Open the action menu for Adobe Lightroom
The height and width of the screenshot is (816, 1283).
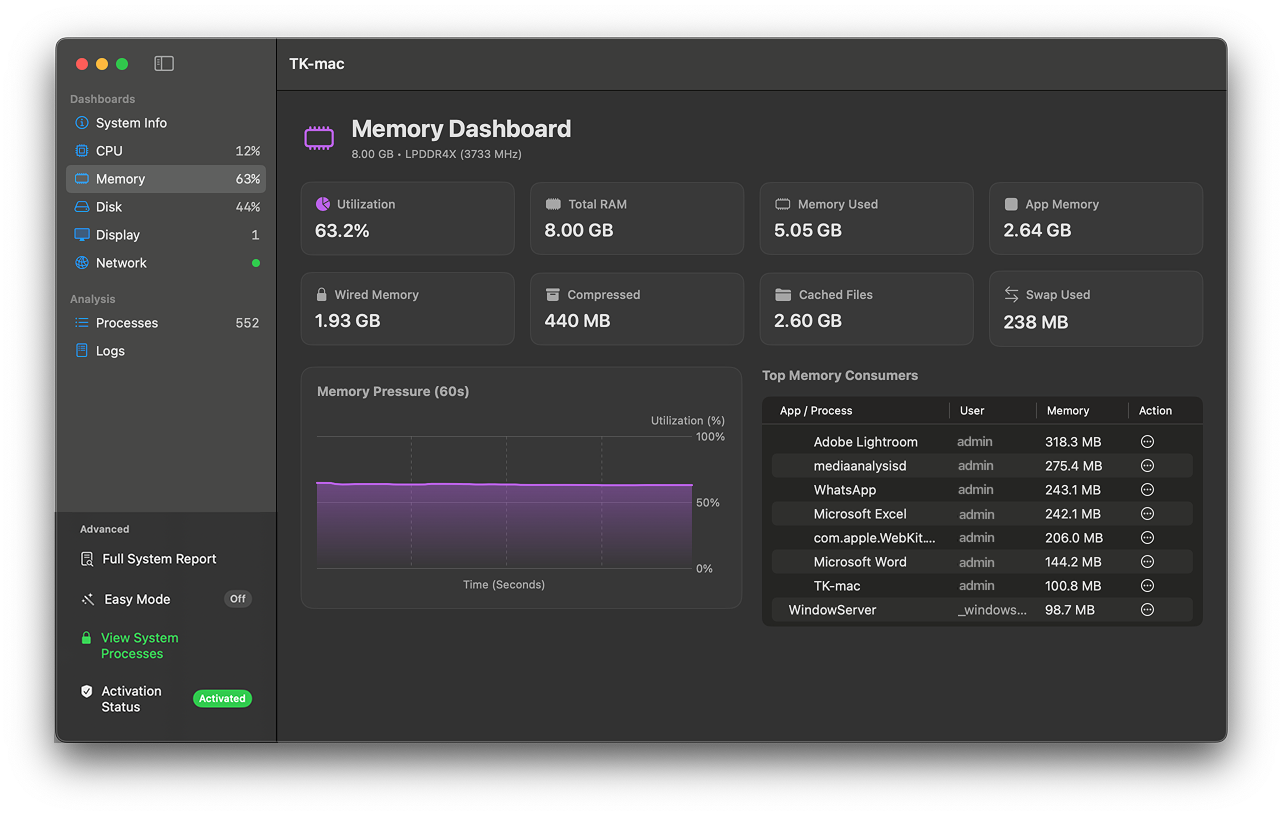tap(1147, 441)
